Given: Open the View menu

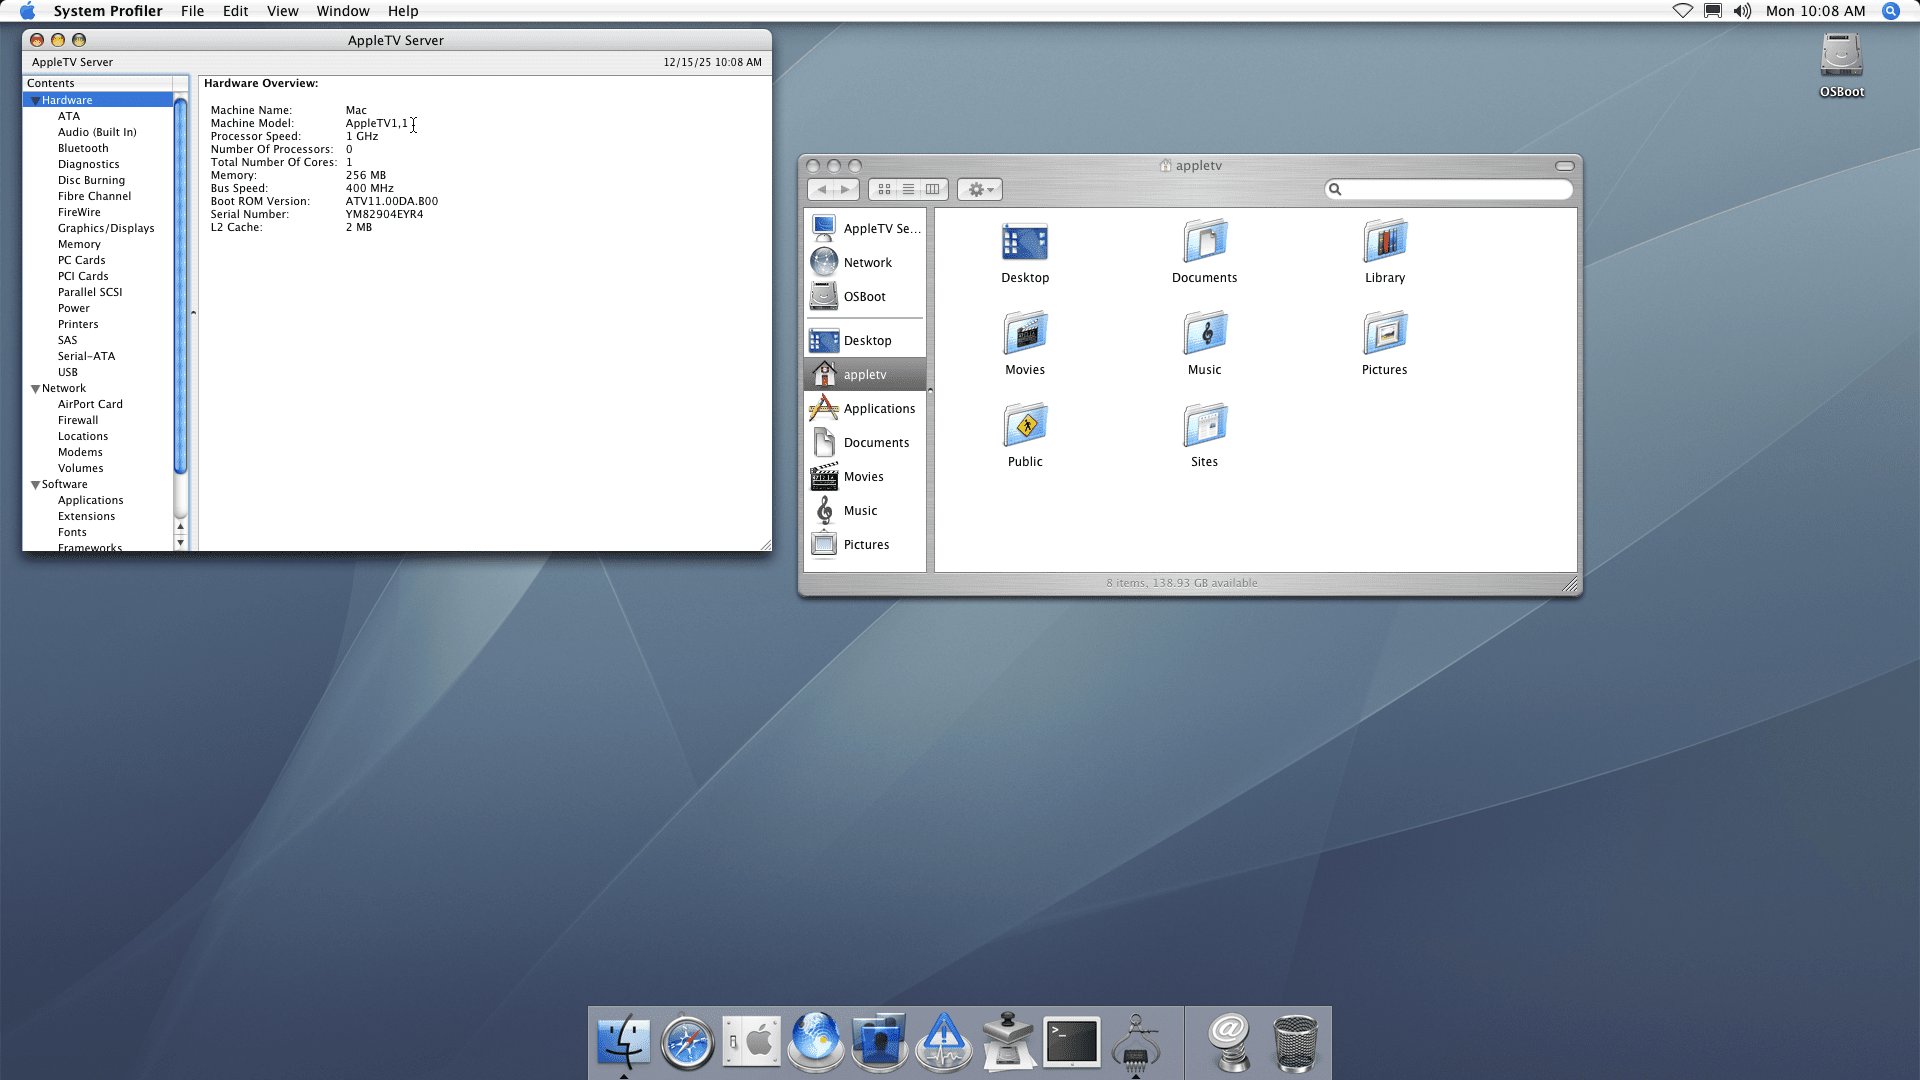Looking at the screenshot, I should [282, 11].
